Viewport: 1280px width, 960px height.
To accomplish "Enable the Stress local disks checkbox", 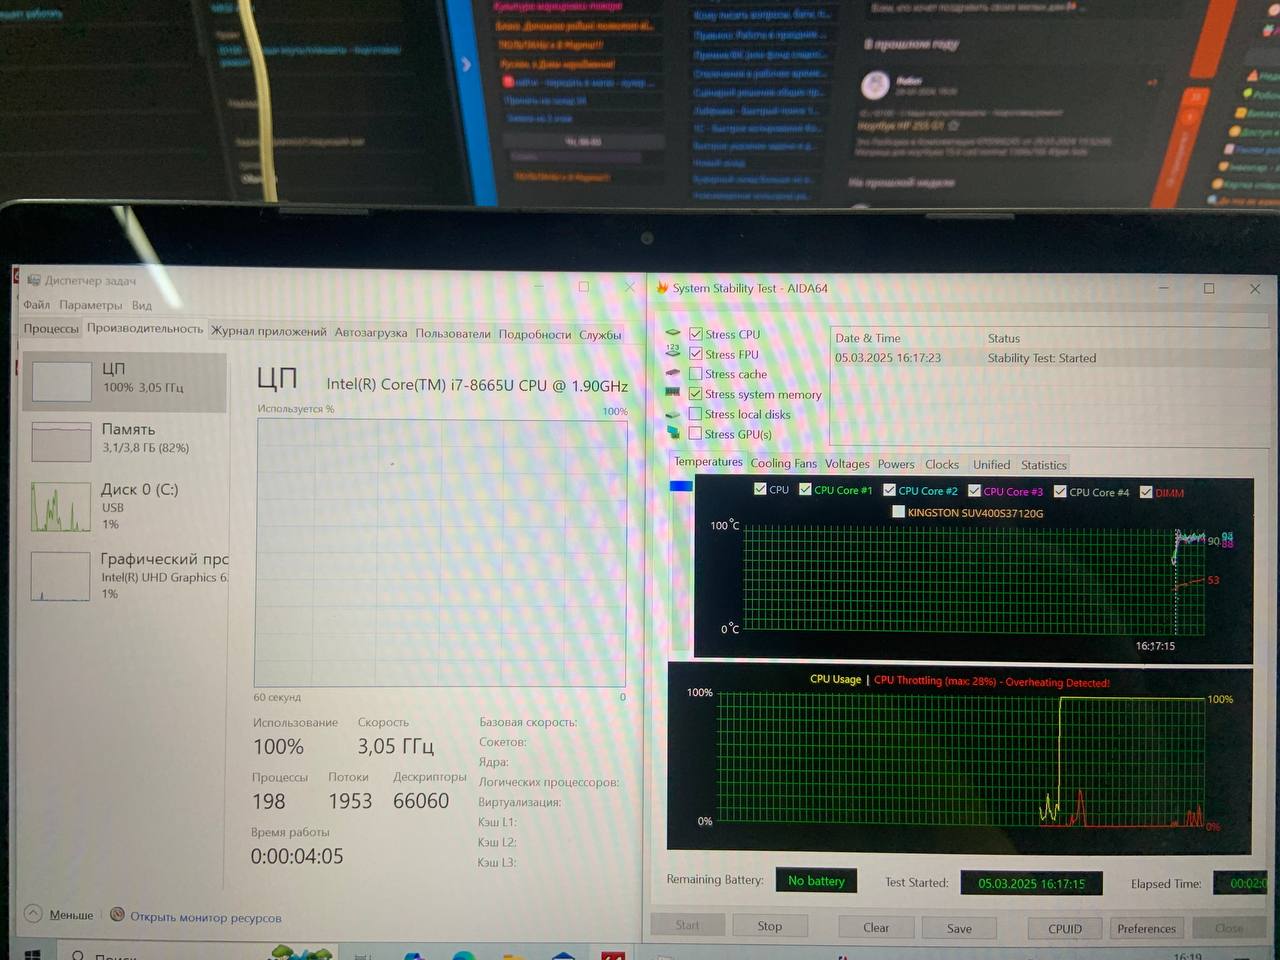I will tap(695, 413).
